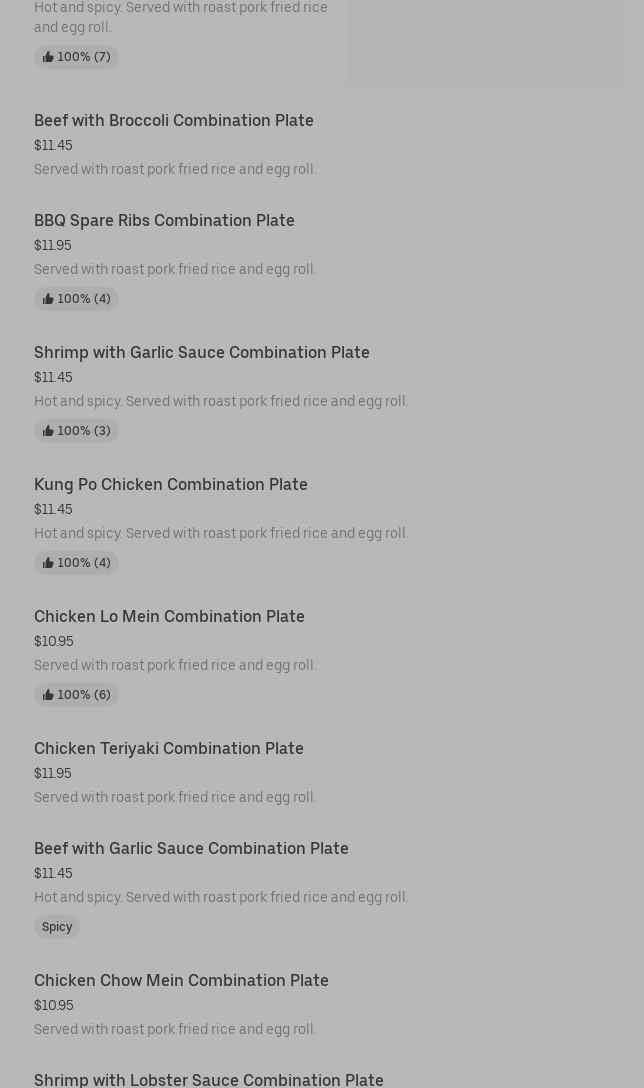This screenshot has width=644, height=1088.
Task: Select Chicken Chow Mein Combination Plate title
Action: pyautogui.click(x=181, y=980)
